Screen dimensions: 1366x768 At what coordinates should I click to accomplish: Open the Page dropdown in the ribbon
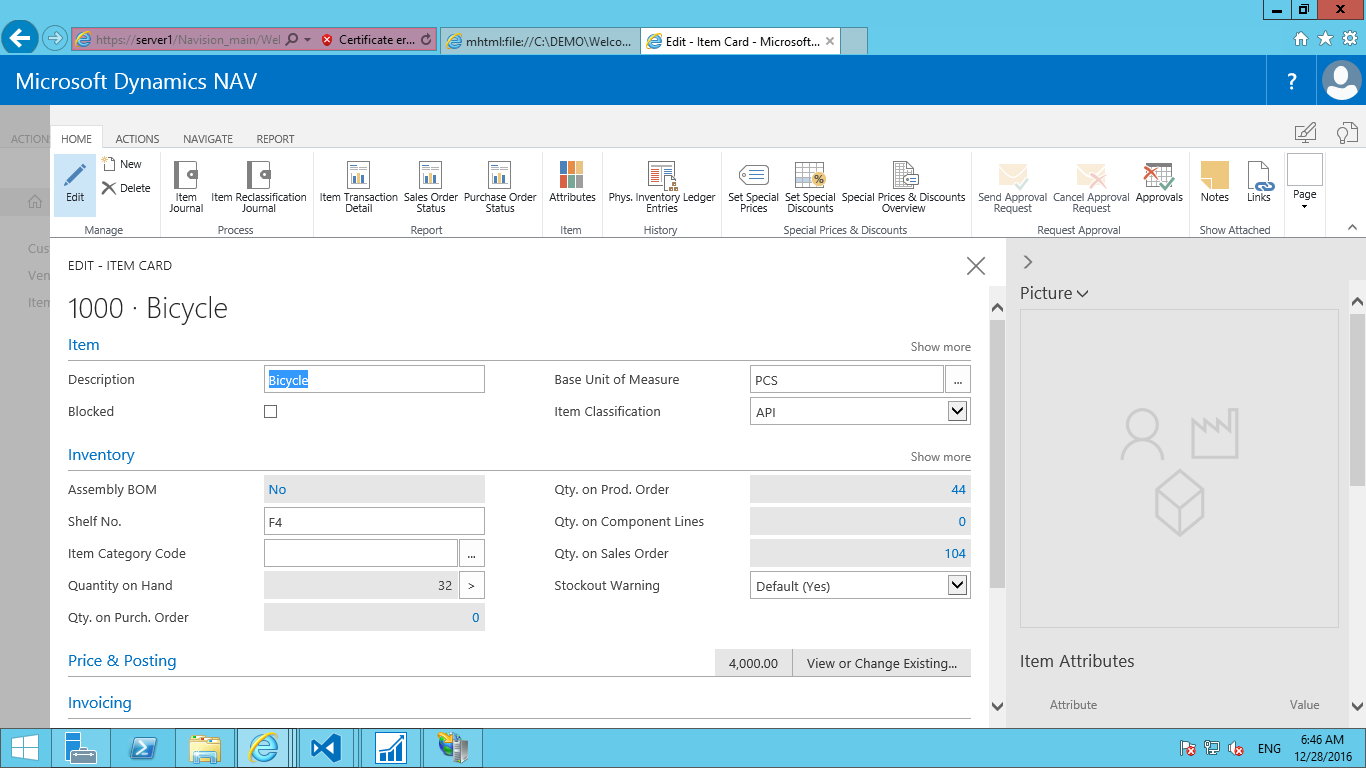(1305, 181)
